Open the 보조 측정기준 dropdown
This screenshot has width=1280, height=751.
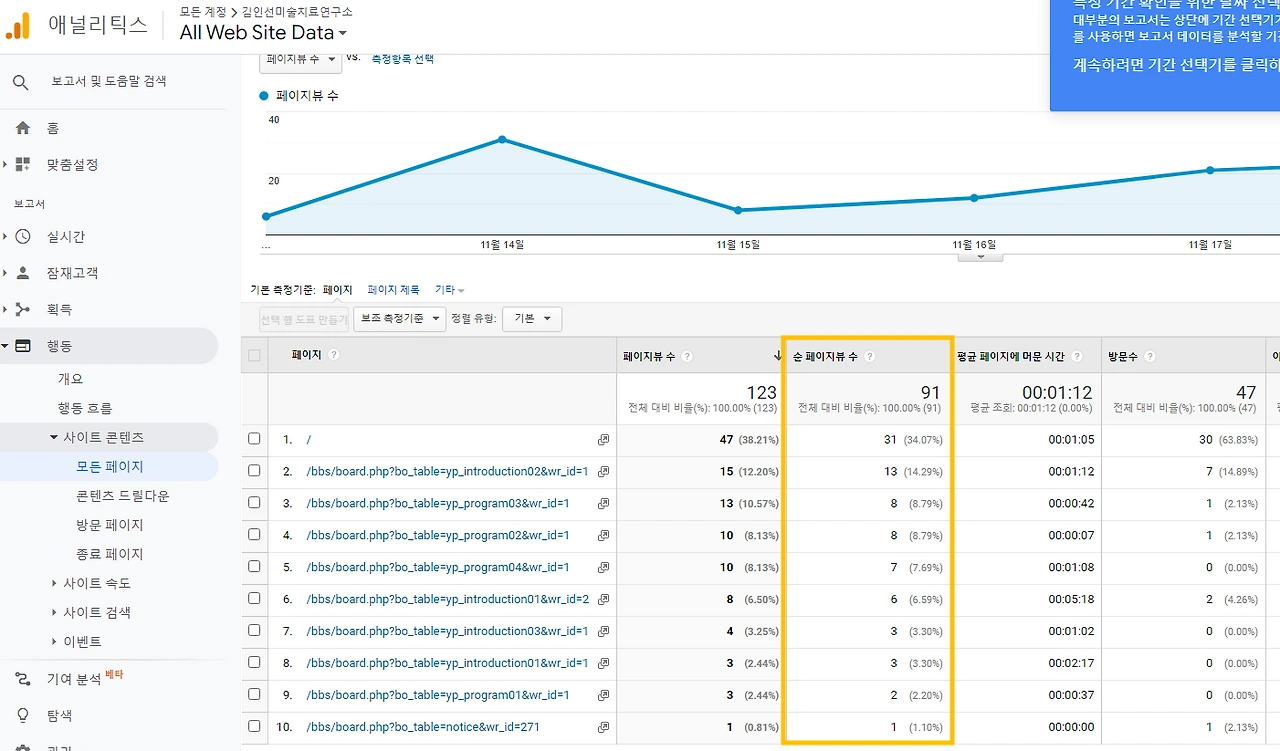tap(399, 319)
